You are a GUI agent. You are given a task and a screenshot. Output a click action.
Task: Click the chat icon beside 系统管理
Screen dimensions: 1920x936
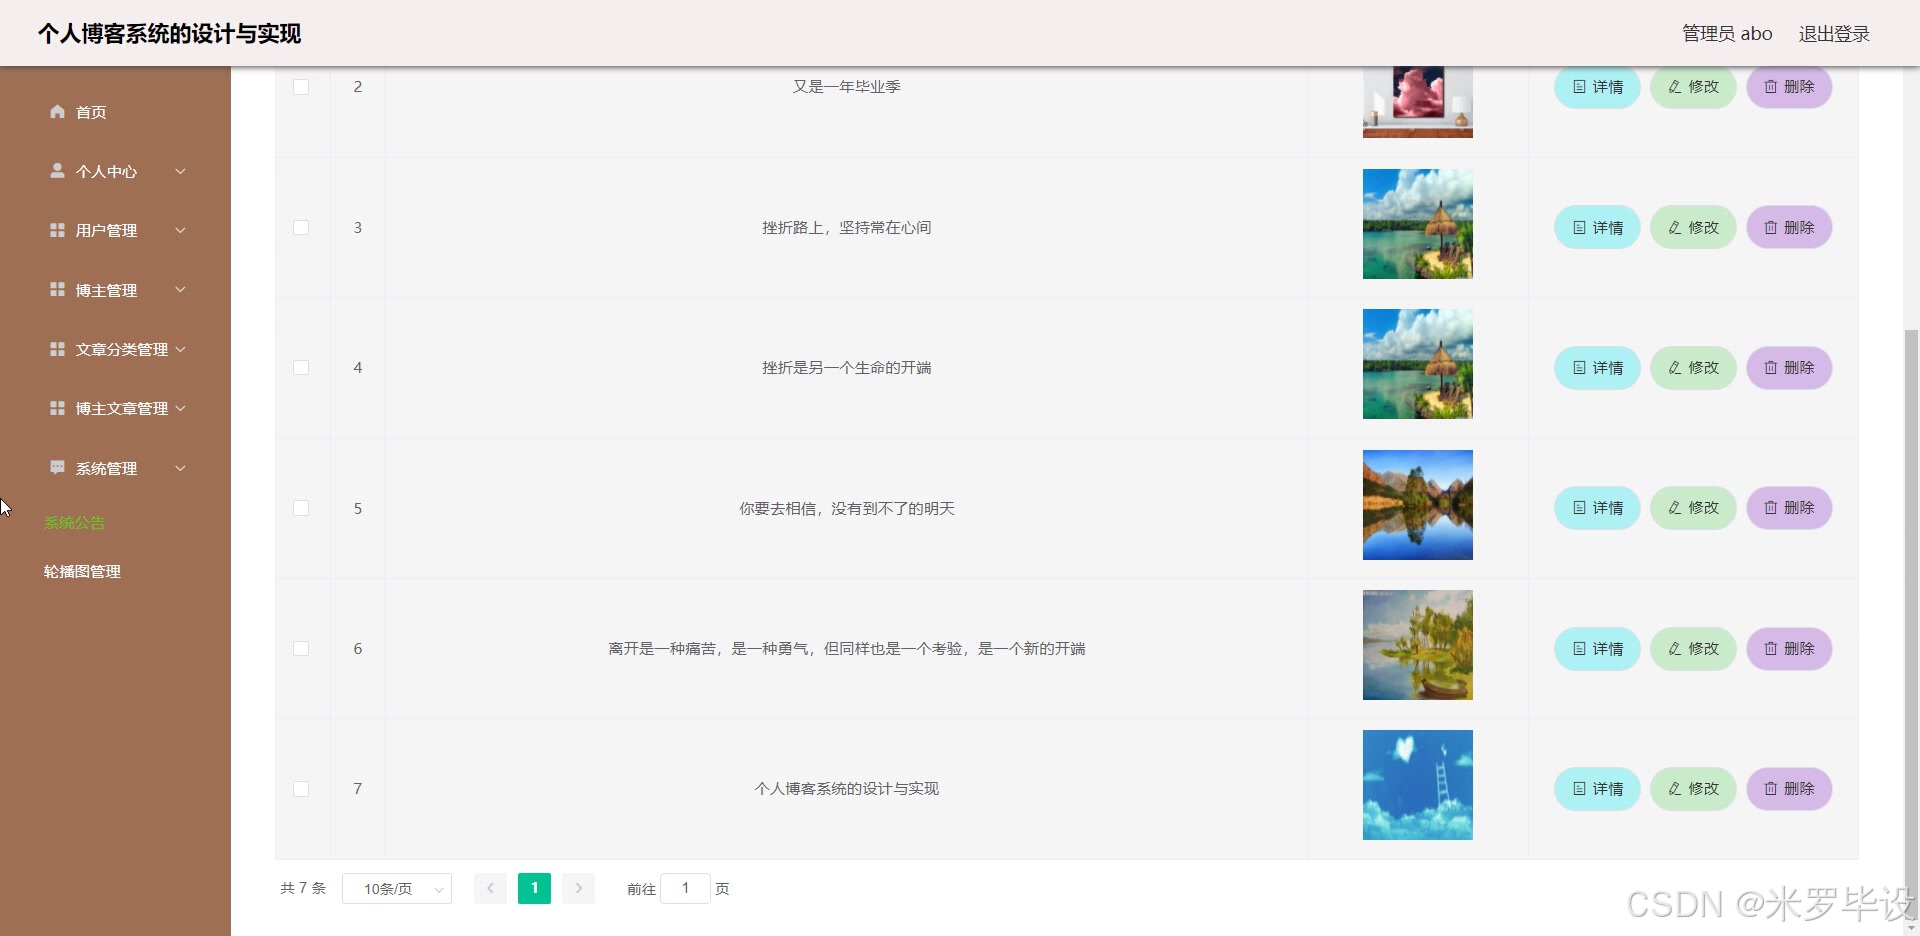[x=57, y=468]
